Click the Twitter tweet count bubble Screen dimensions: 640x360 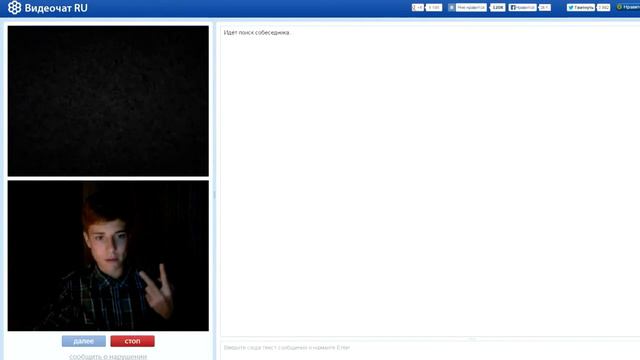point(603,7)
